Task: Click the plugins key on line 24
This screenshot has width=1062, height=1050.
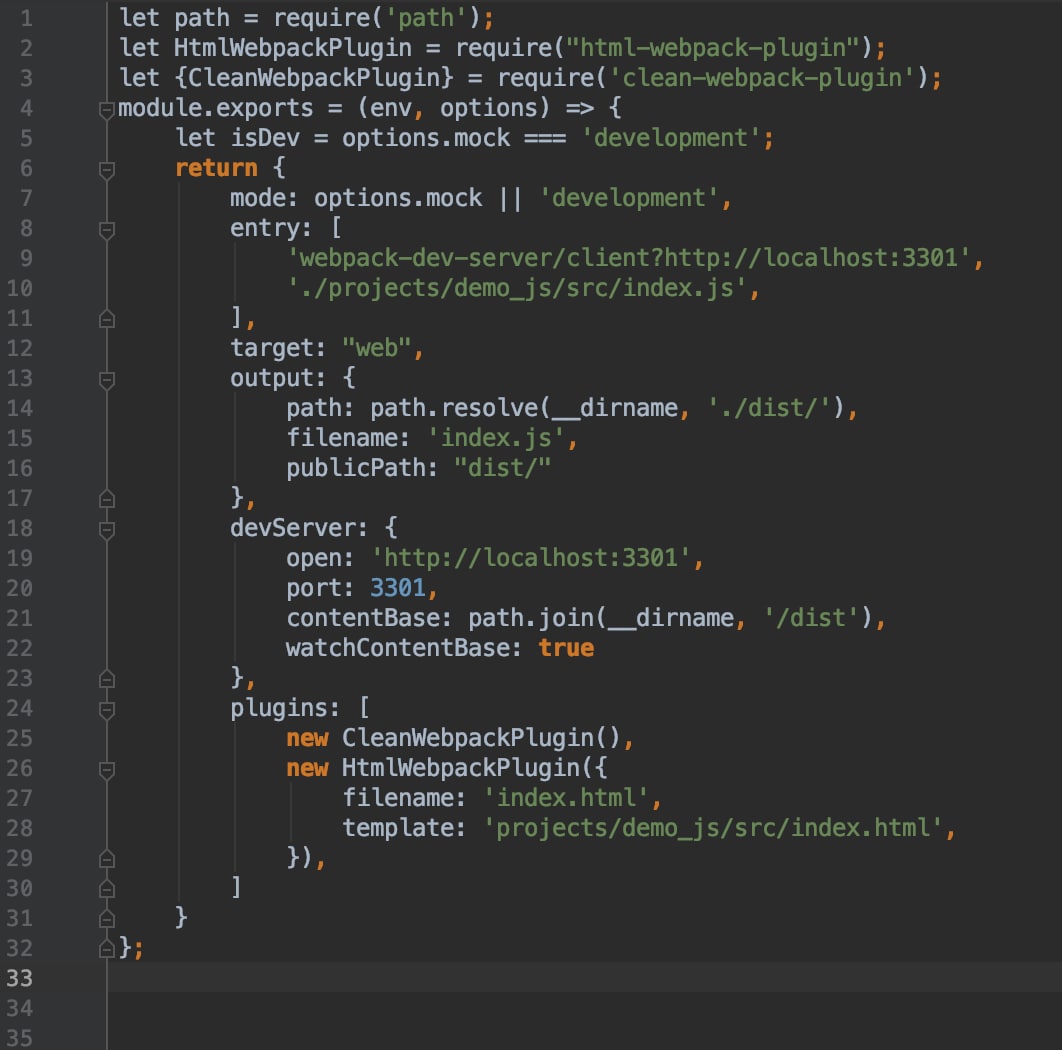Action: coord(279,708)
